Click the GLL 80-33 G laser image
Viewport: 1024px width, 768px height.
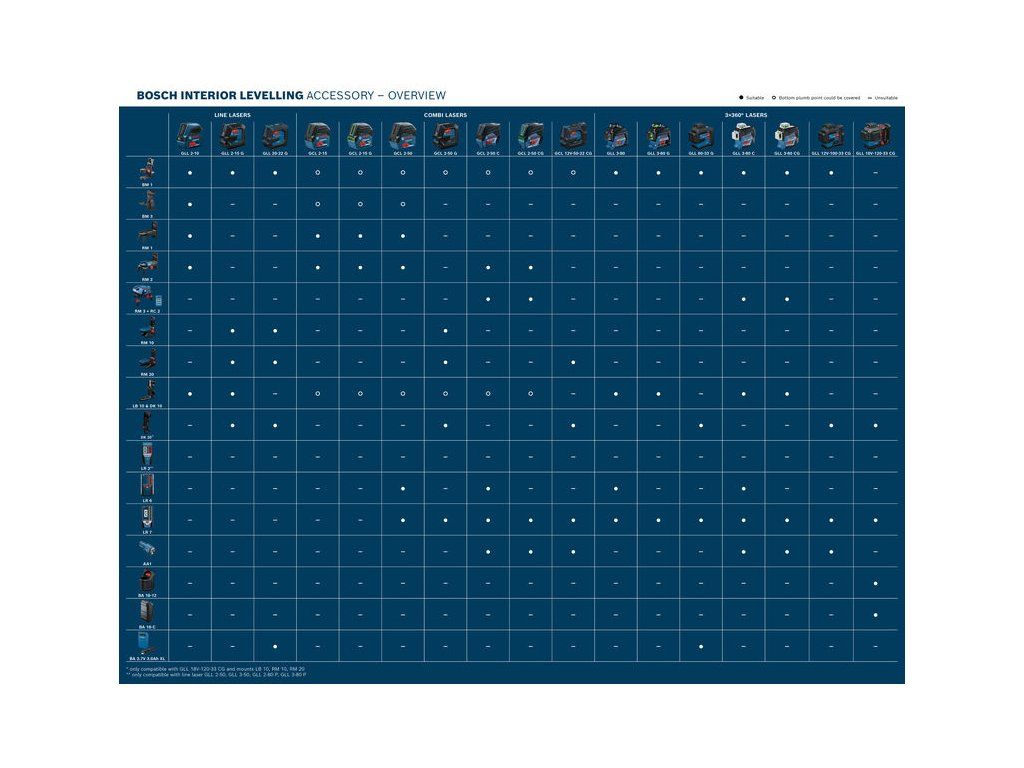point(701,136)
